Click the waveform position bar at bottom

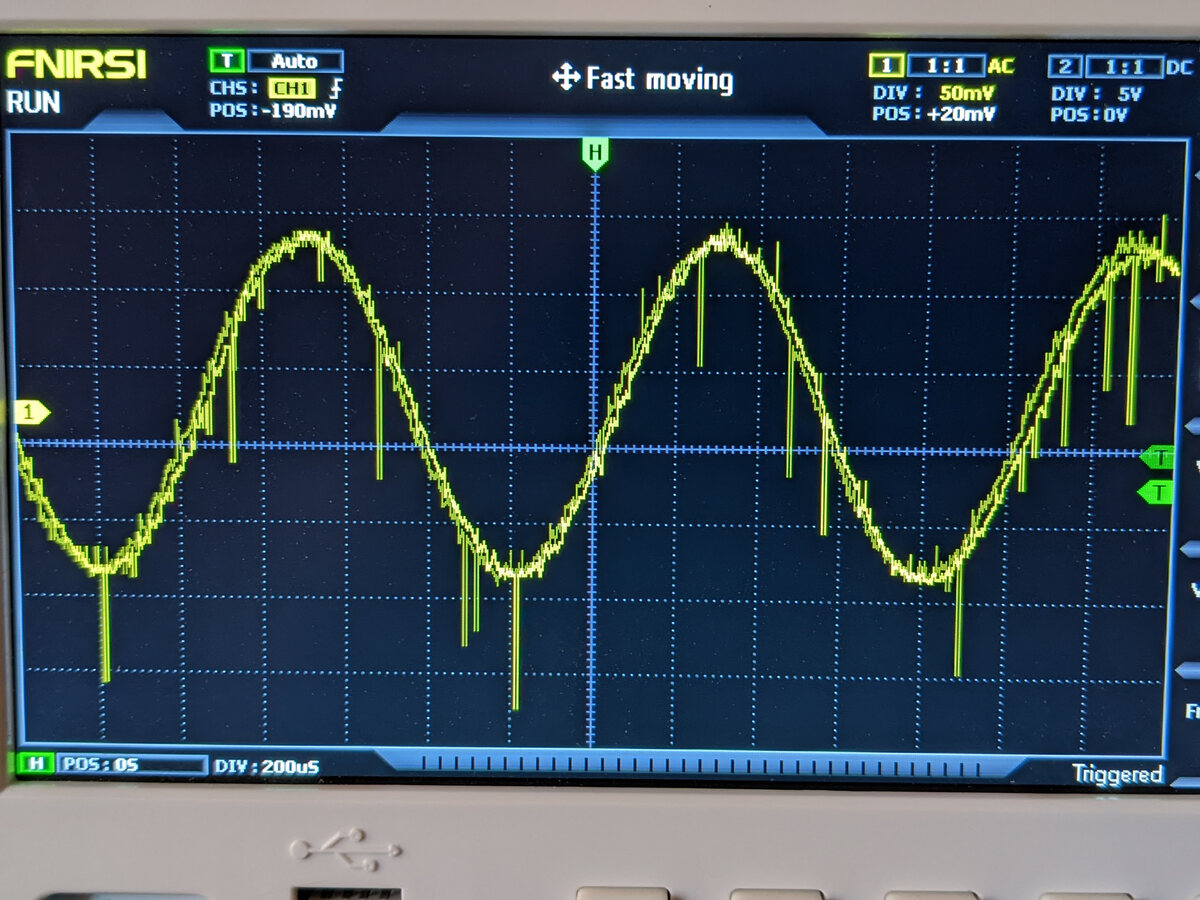point(700,766)
